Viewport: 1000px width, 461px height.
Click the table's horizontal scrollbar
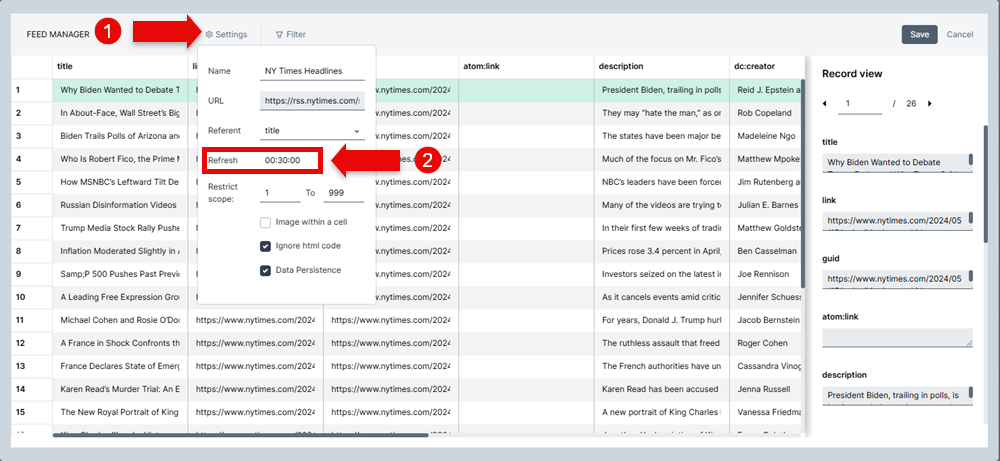coord(240,435)
